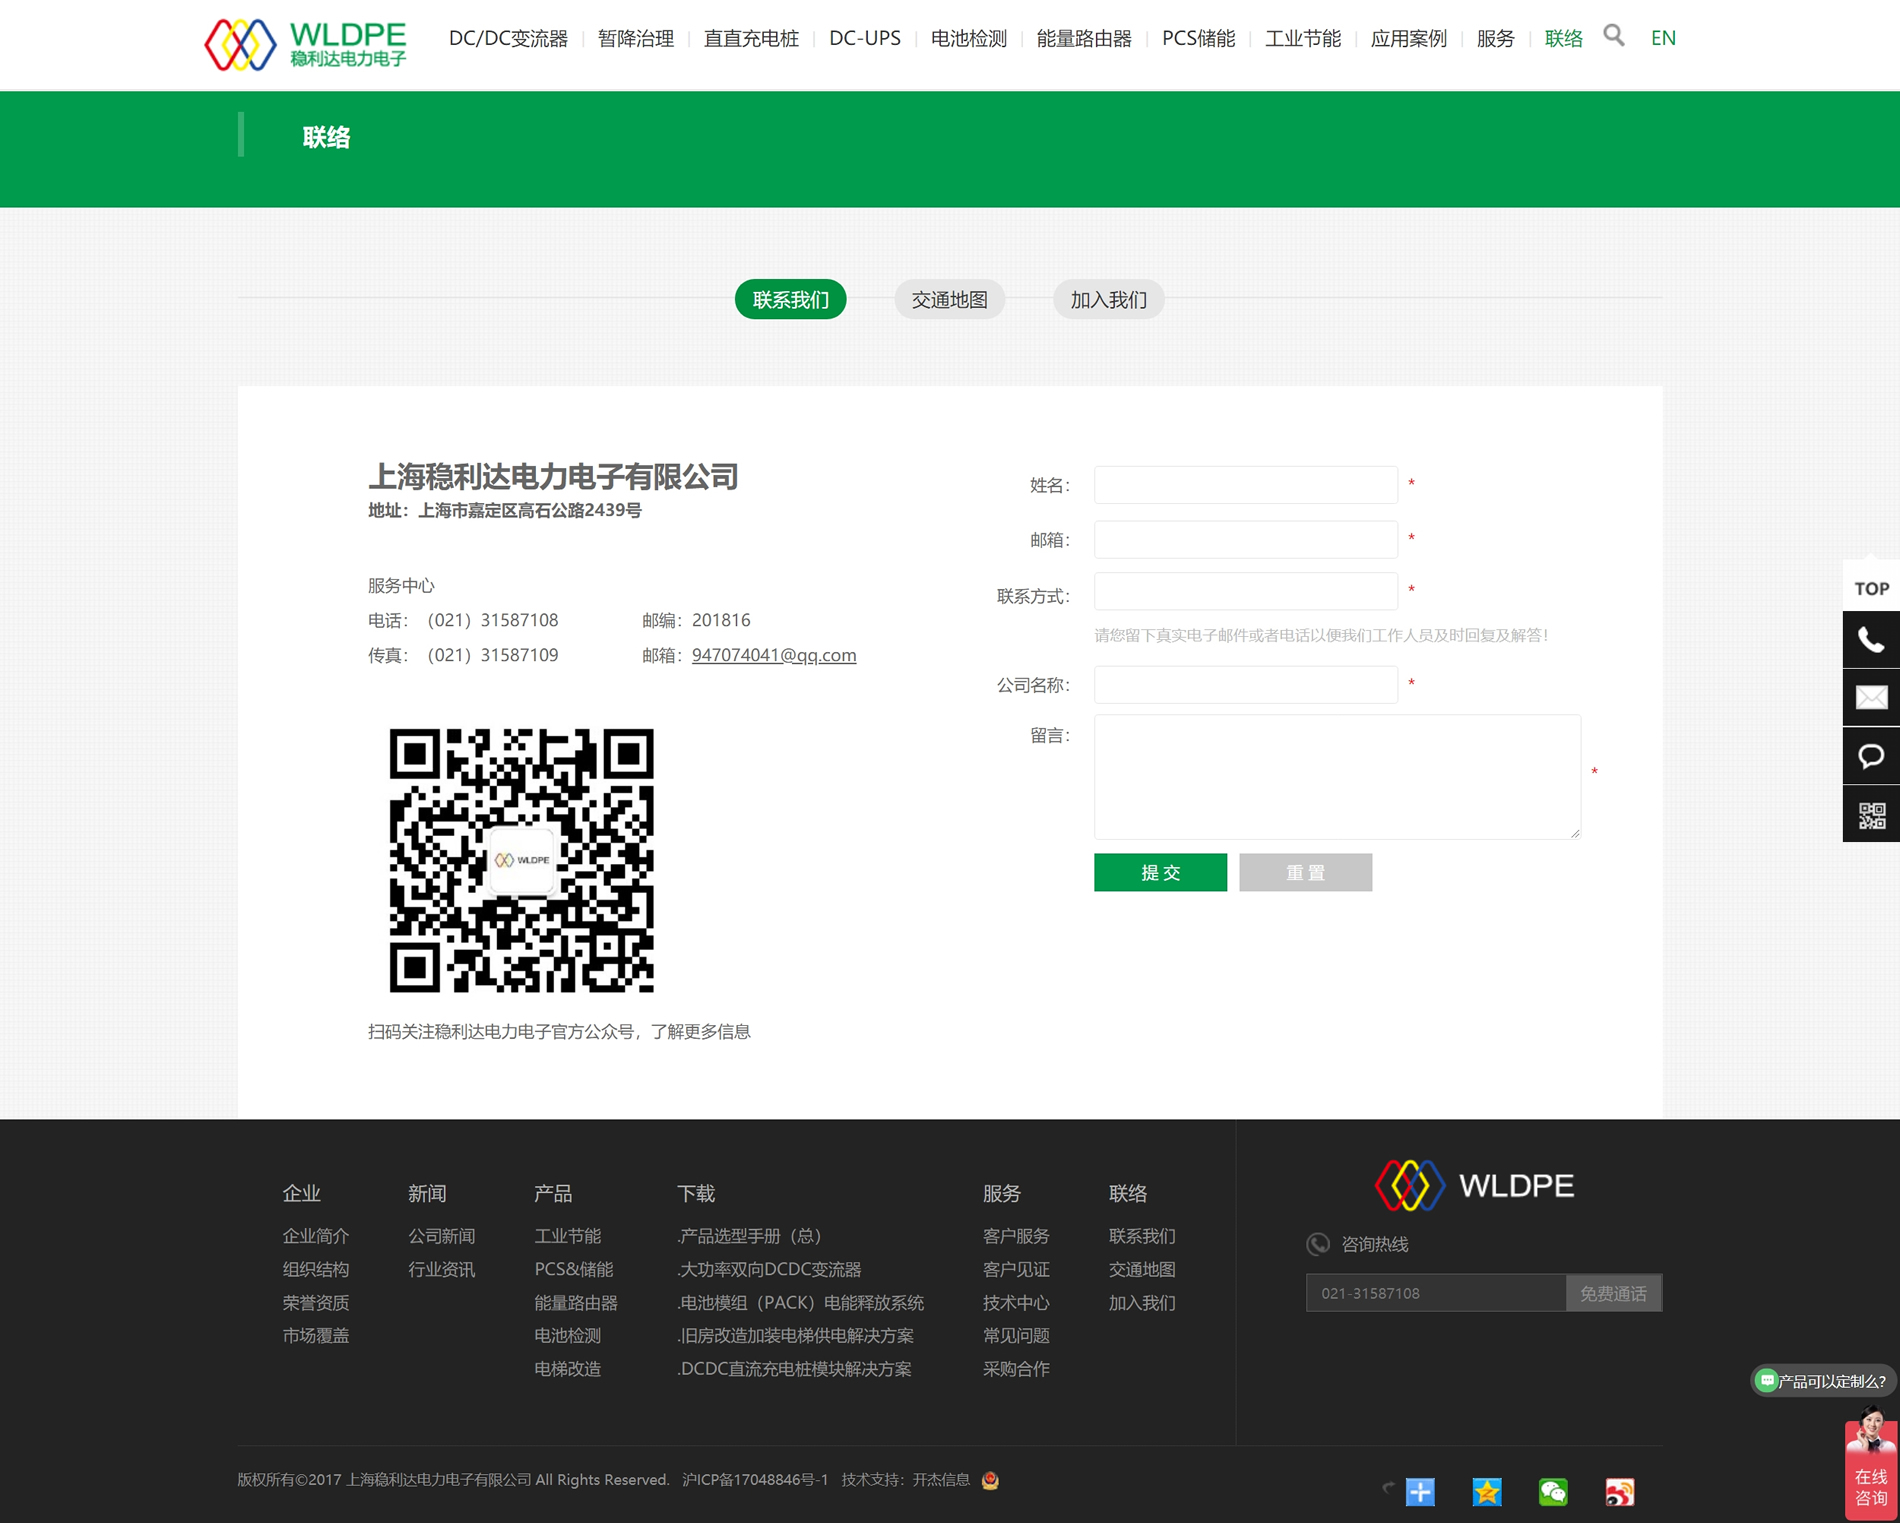Select the 联系我们 tab
This screenshot has height=1523, width=1900.
[x=790, y=299]
